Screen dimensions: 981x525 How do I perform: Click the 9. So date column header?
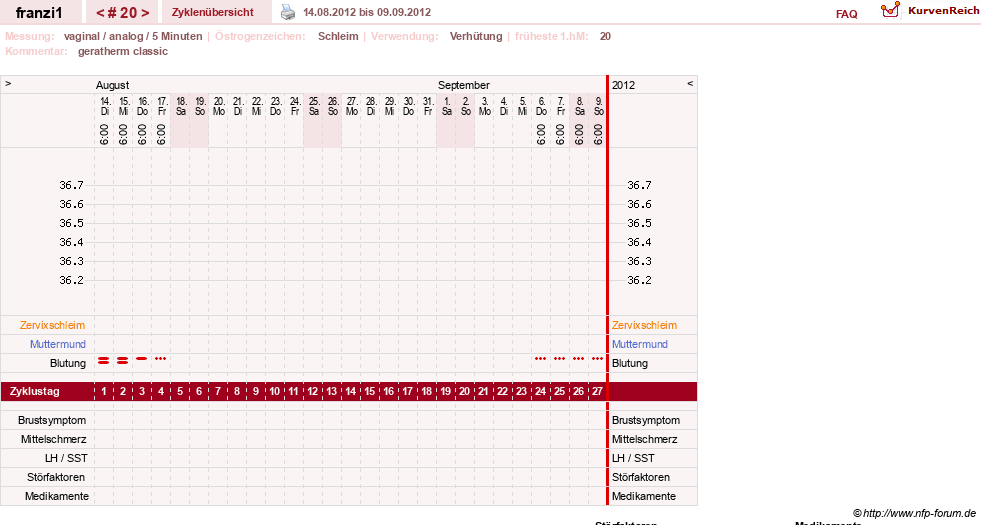pos(599,106)
